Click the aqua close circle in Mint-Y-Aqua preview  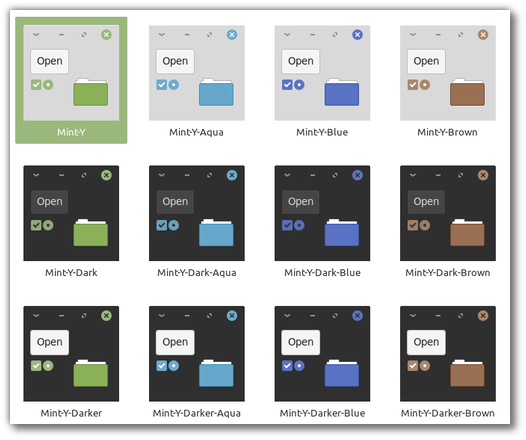point(232,35)
